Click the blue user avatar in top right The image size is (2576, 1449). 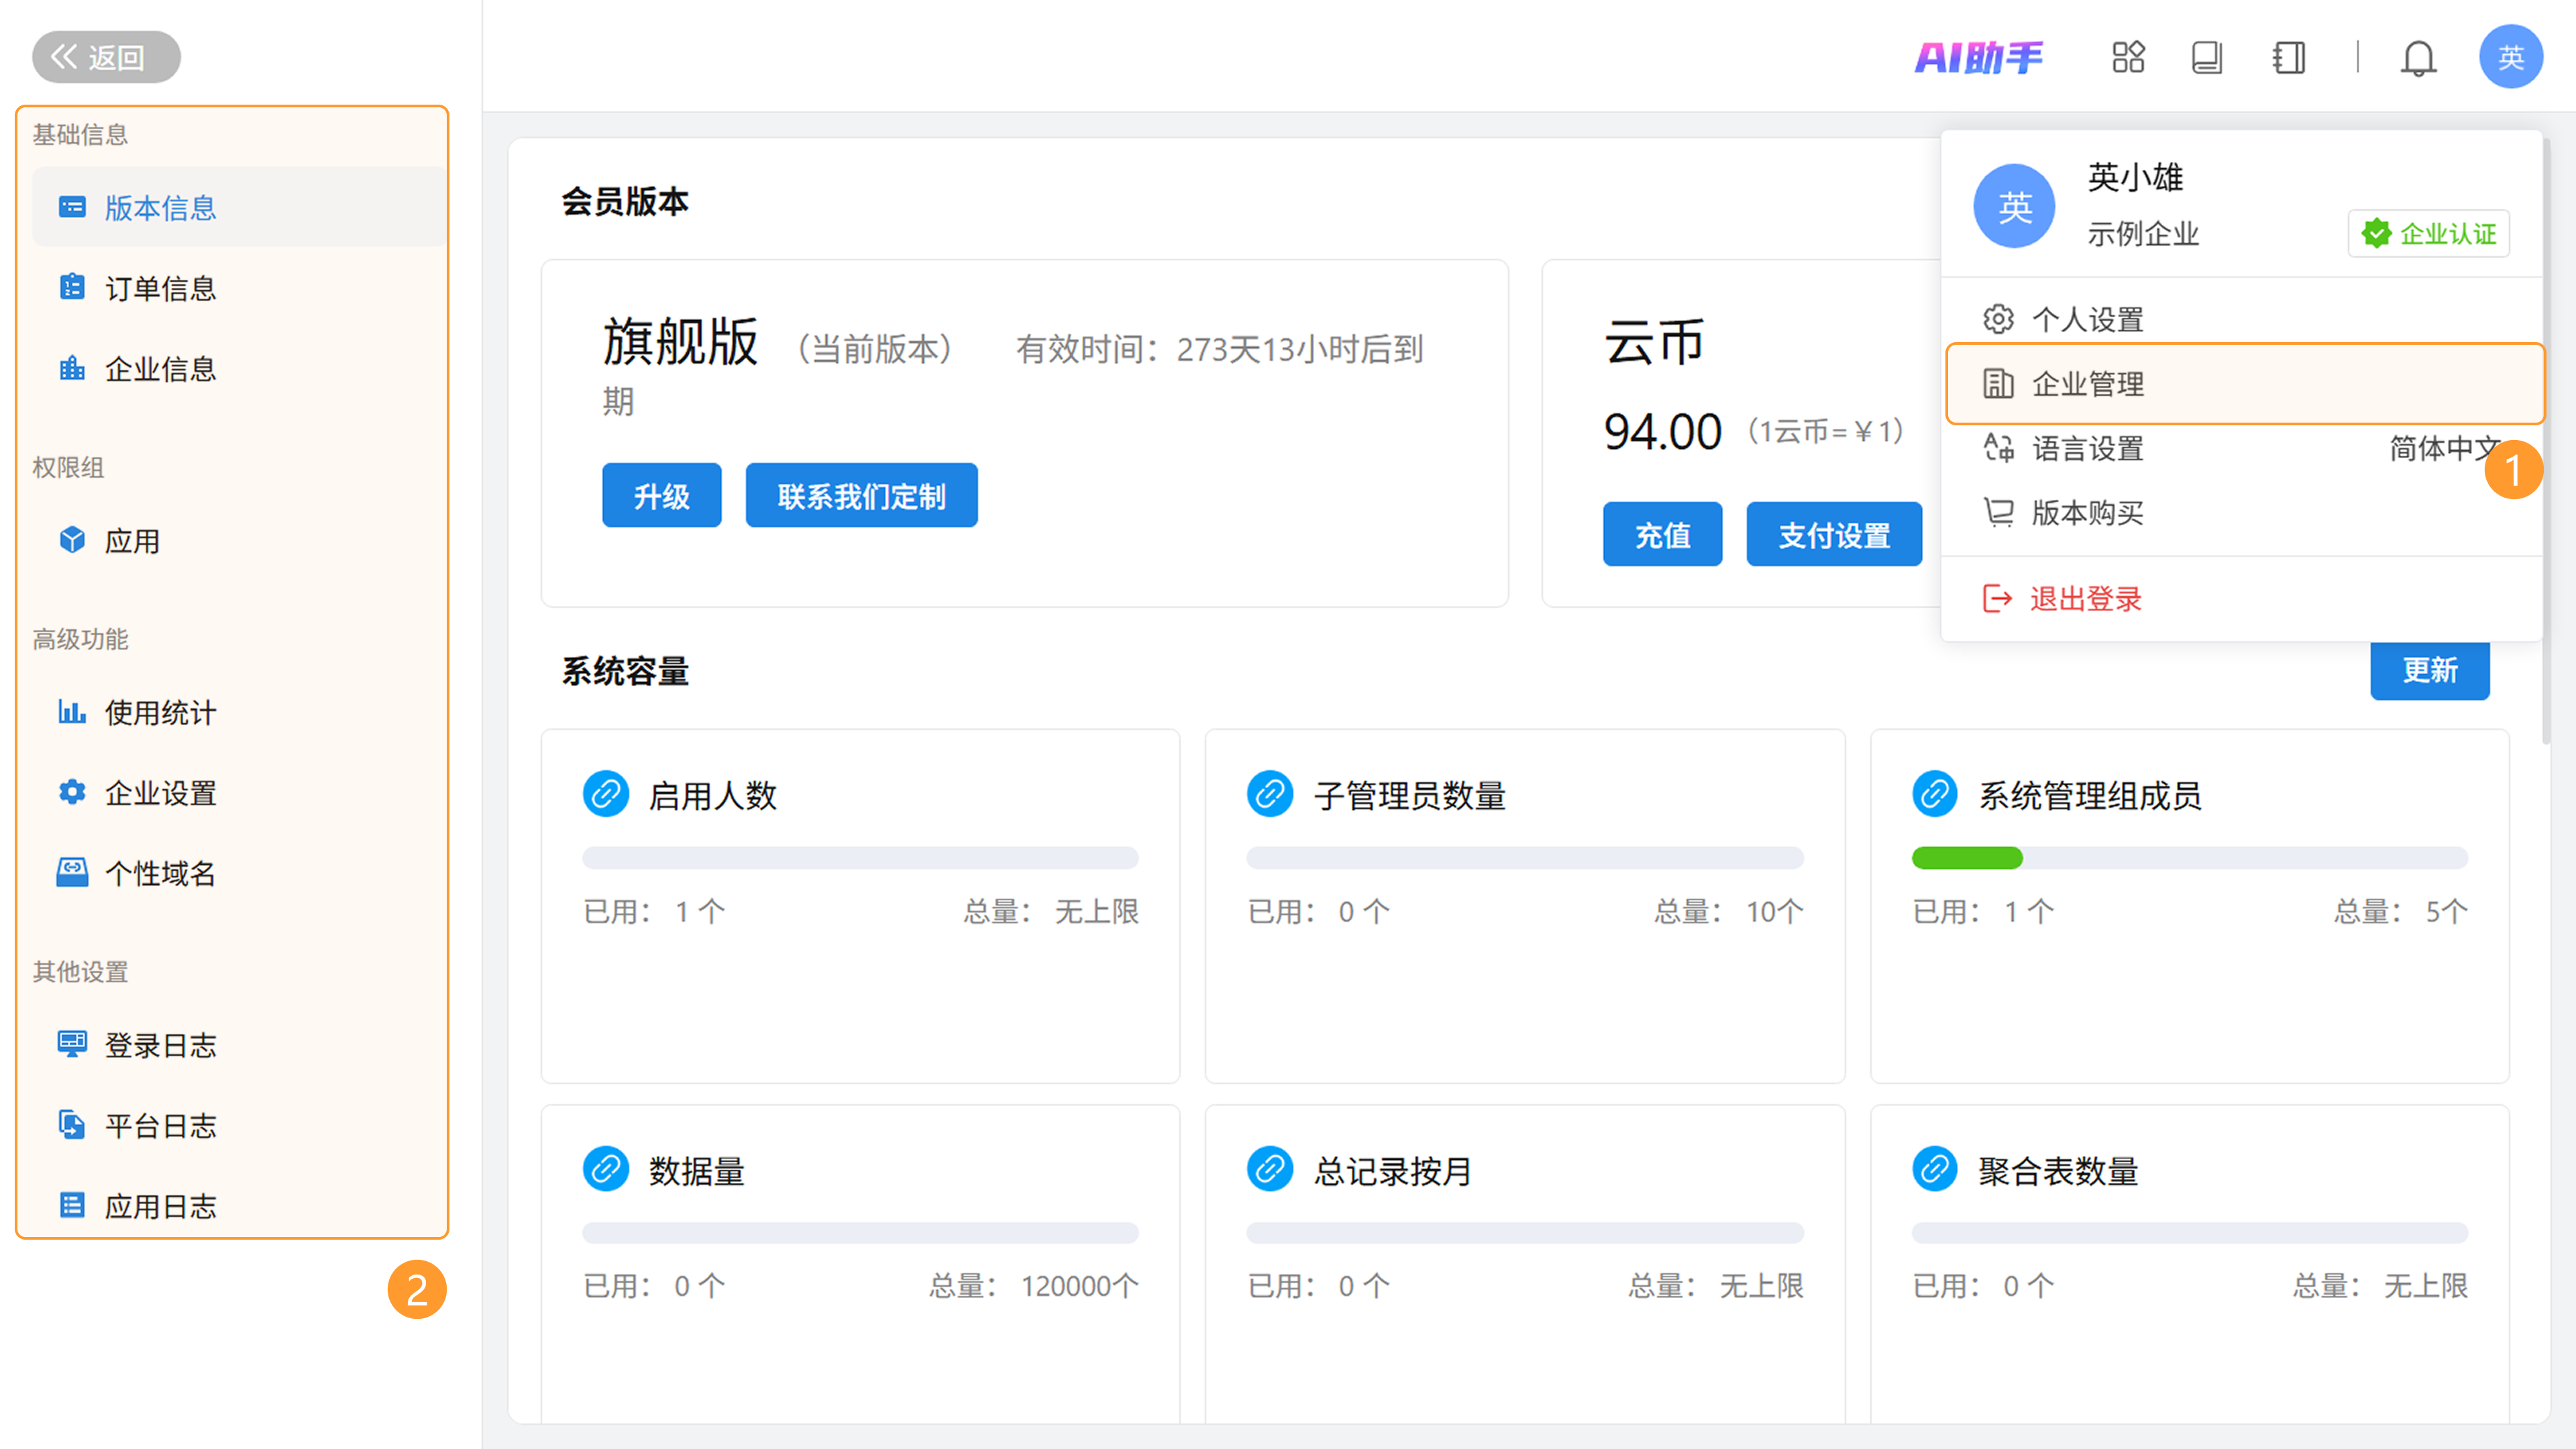point(2510,58)
